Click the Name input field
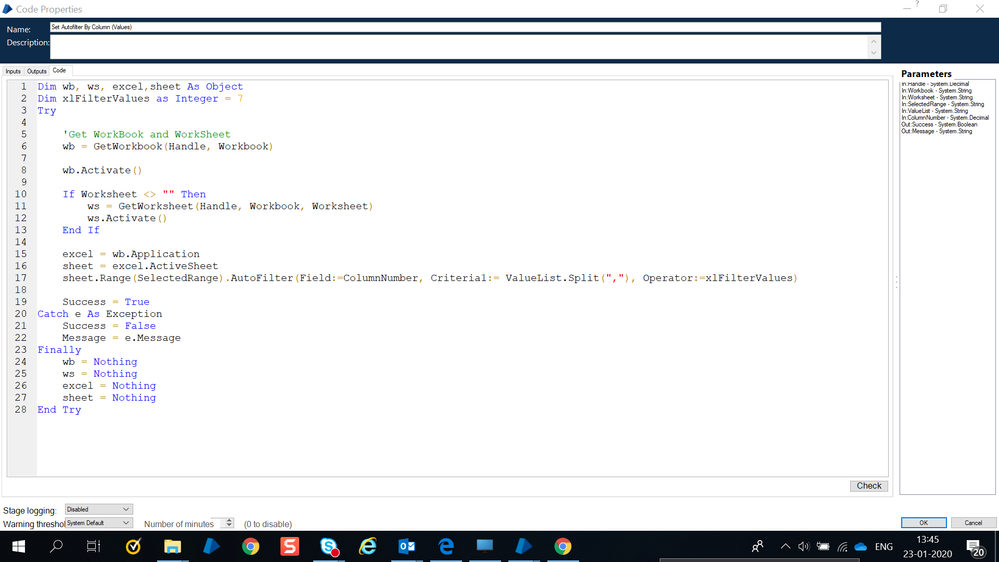Viewport: 999px width, 562px height. tap(465, 27)
